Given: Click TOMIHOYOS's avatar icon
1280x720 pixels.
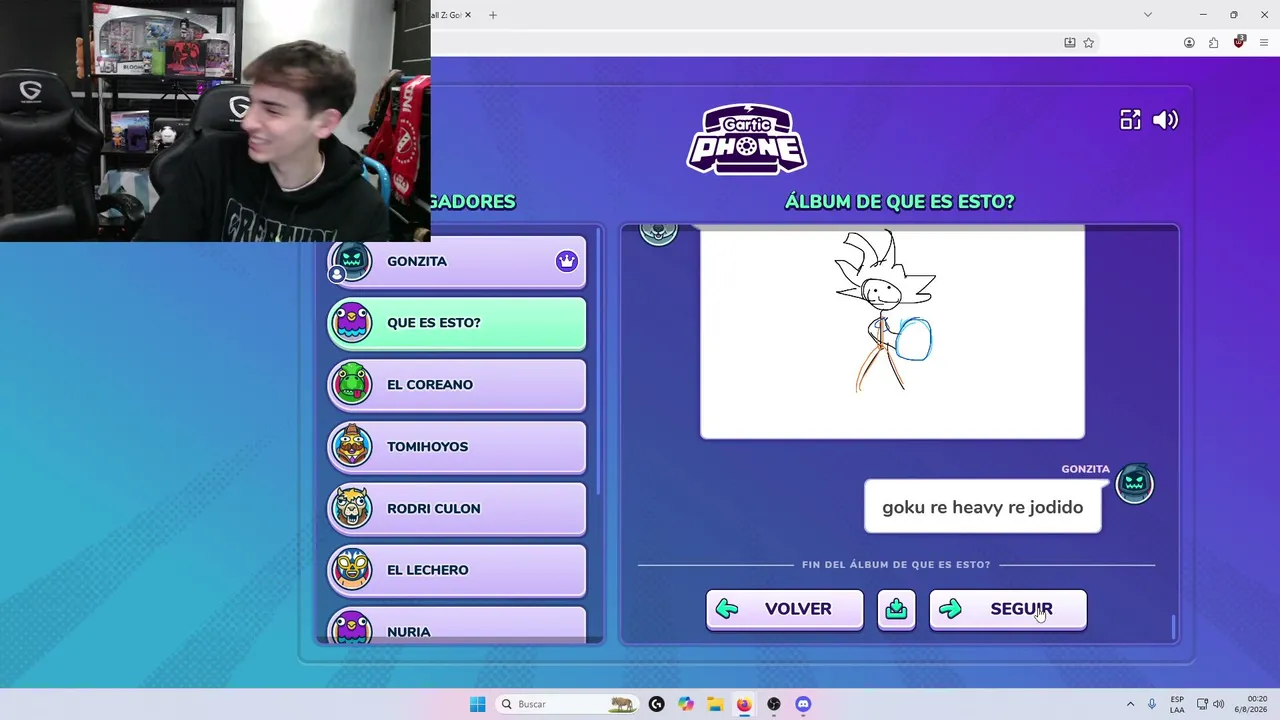Looking at the screenshot, I should click(351, 447).
